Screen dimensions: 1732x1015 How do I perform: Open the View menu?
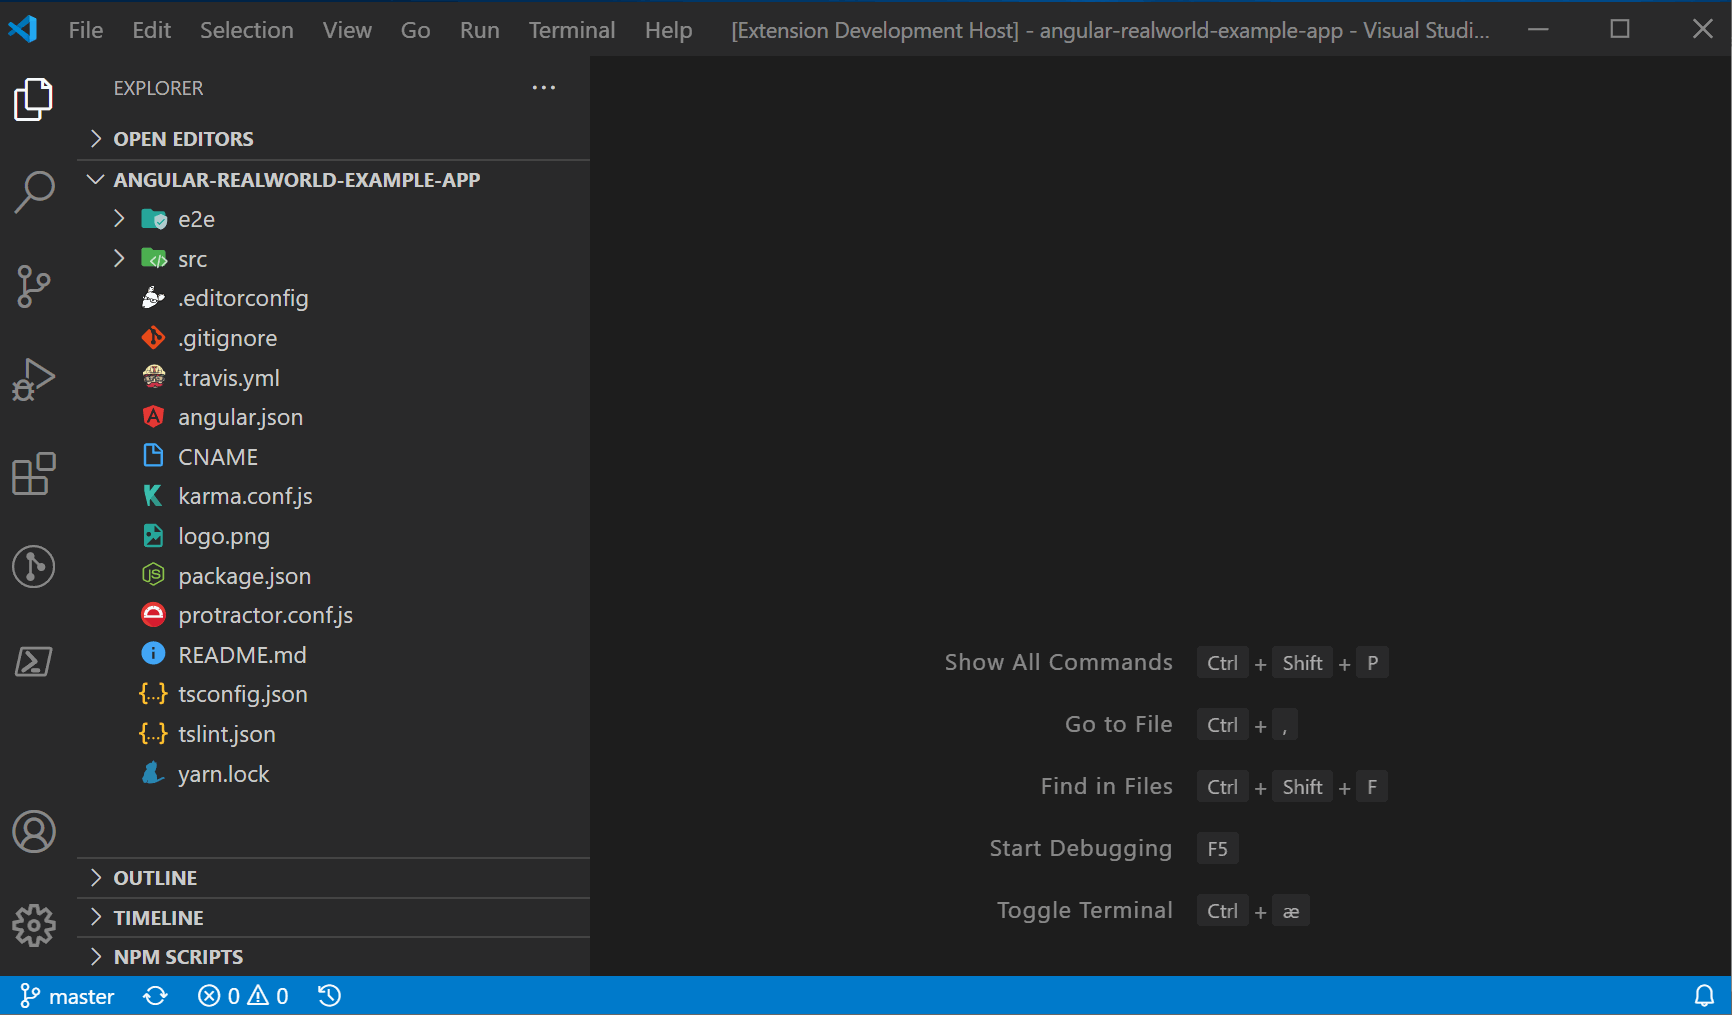(x=347, y=30)
